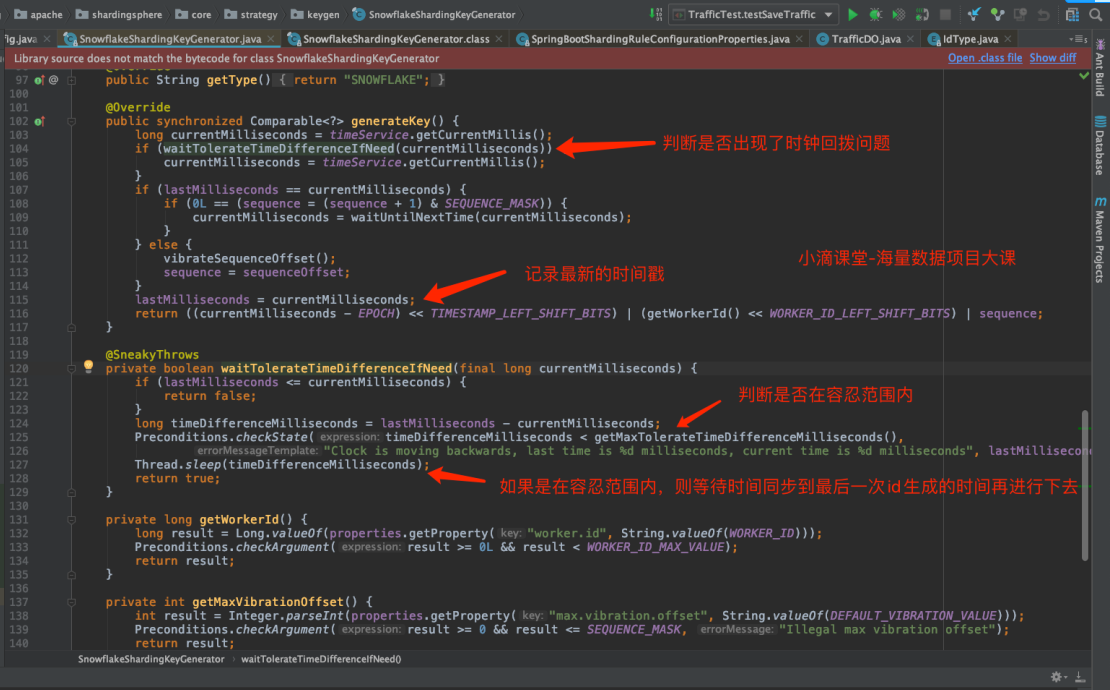
Task: Click the download arrow icon in status bar
Action: (1080, 677)
